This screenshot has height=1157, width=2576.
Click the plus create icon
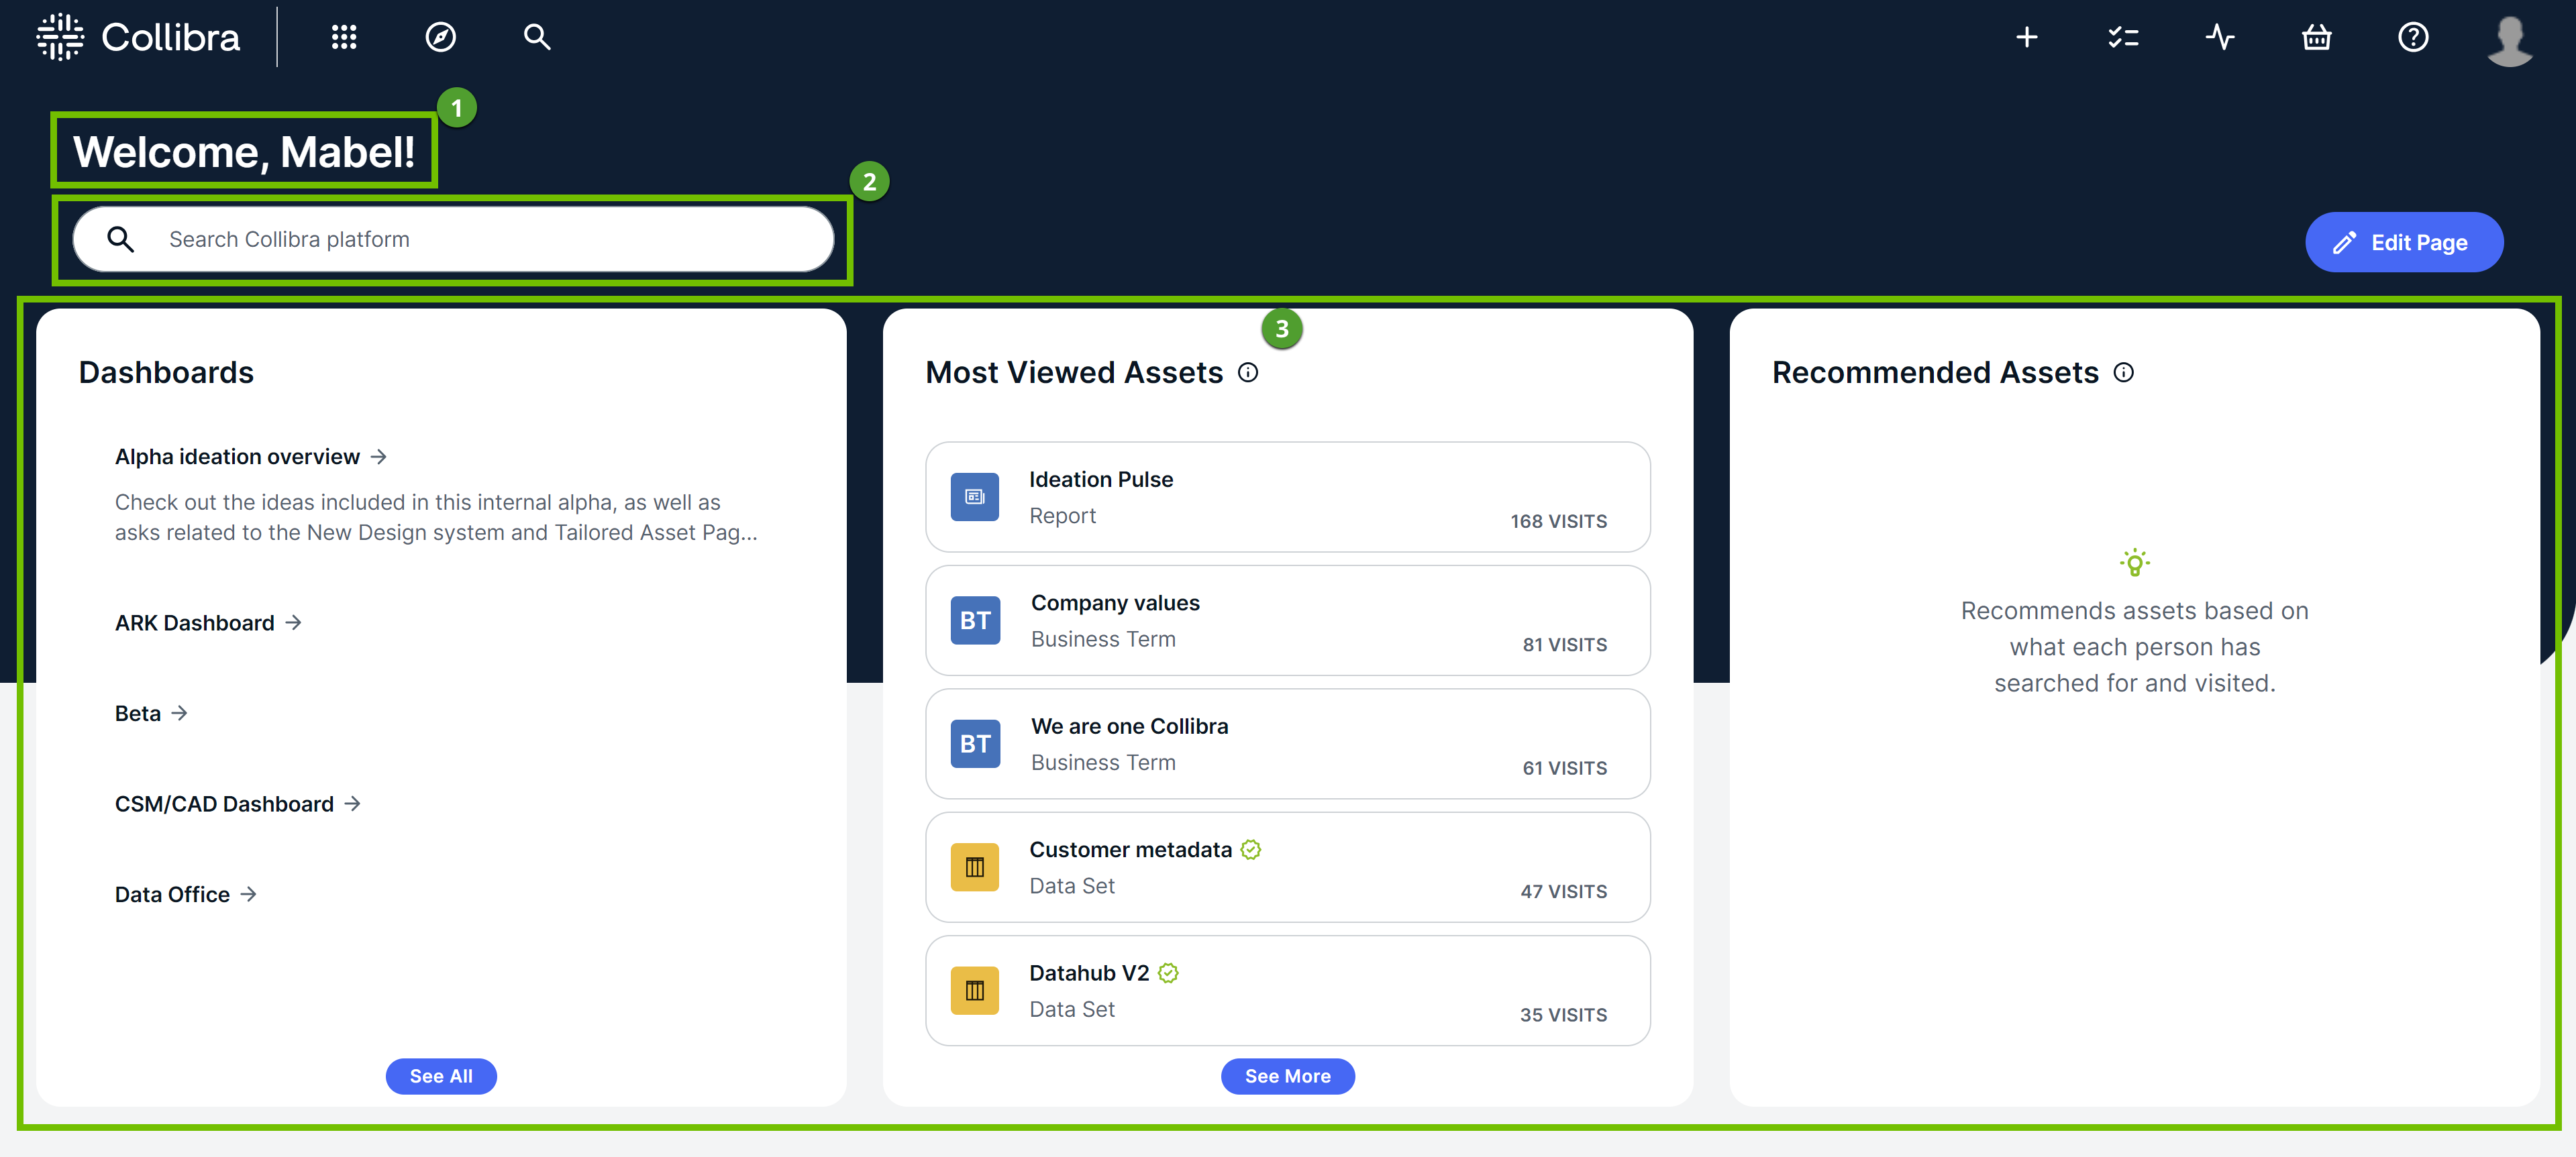click(2026, 37)
